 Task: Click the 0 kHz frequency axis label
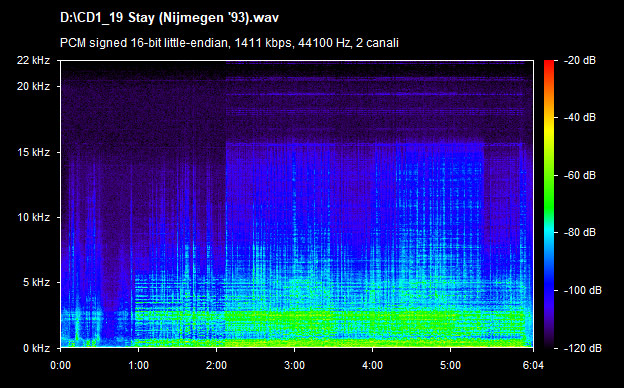36,348
